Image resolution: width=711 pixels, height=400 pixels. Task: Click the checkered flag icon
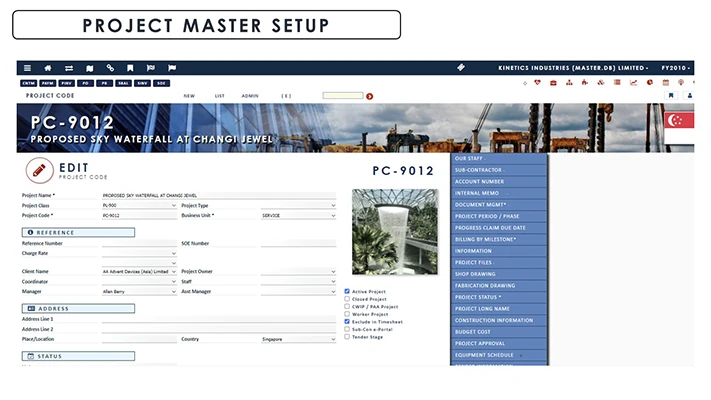[151, 68]
